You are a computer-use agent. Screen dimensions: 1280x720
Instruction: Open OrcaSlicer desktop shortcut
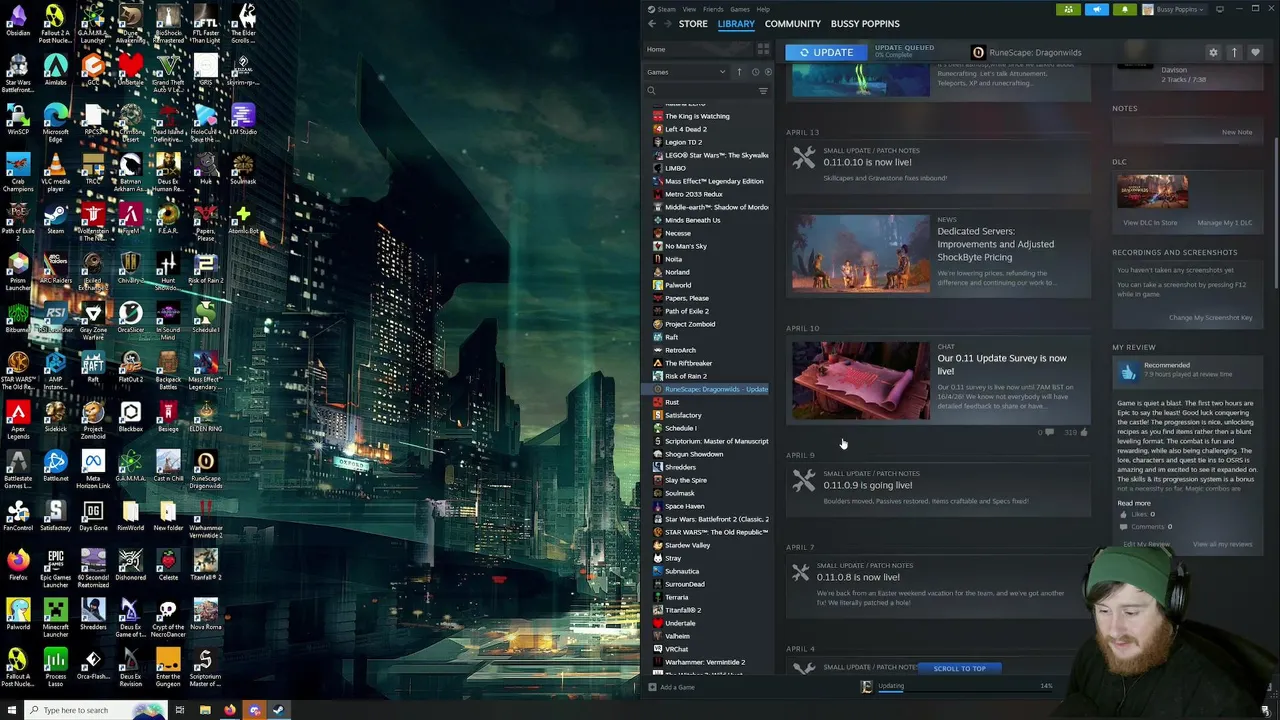tap(130, 317)
